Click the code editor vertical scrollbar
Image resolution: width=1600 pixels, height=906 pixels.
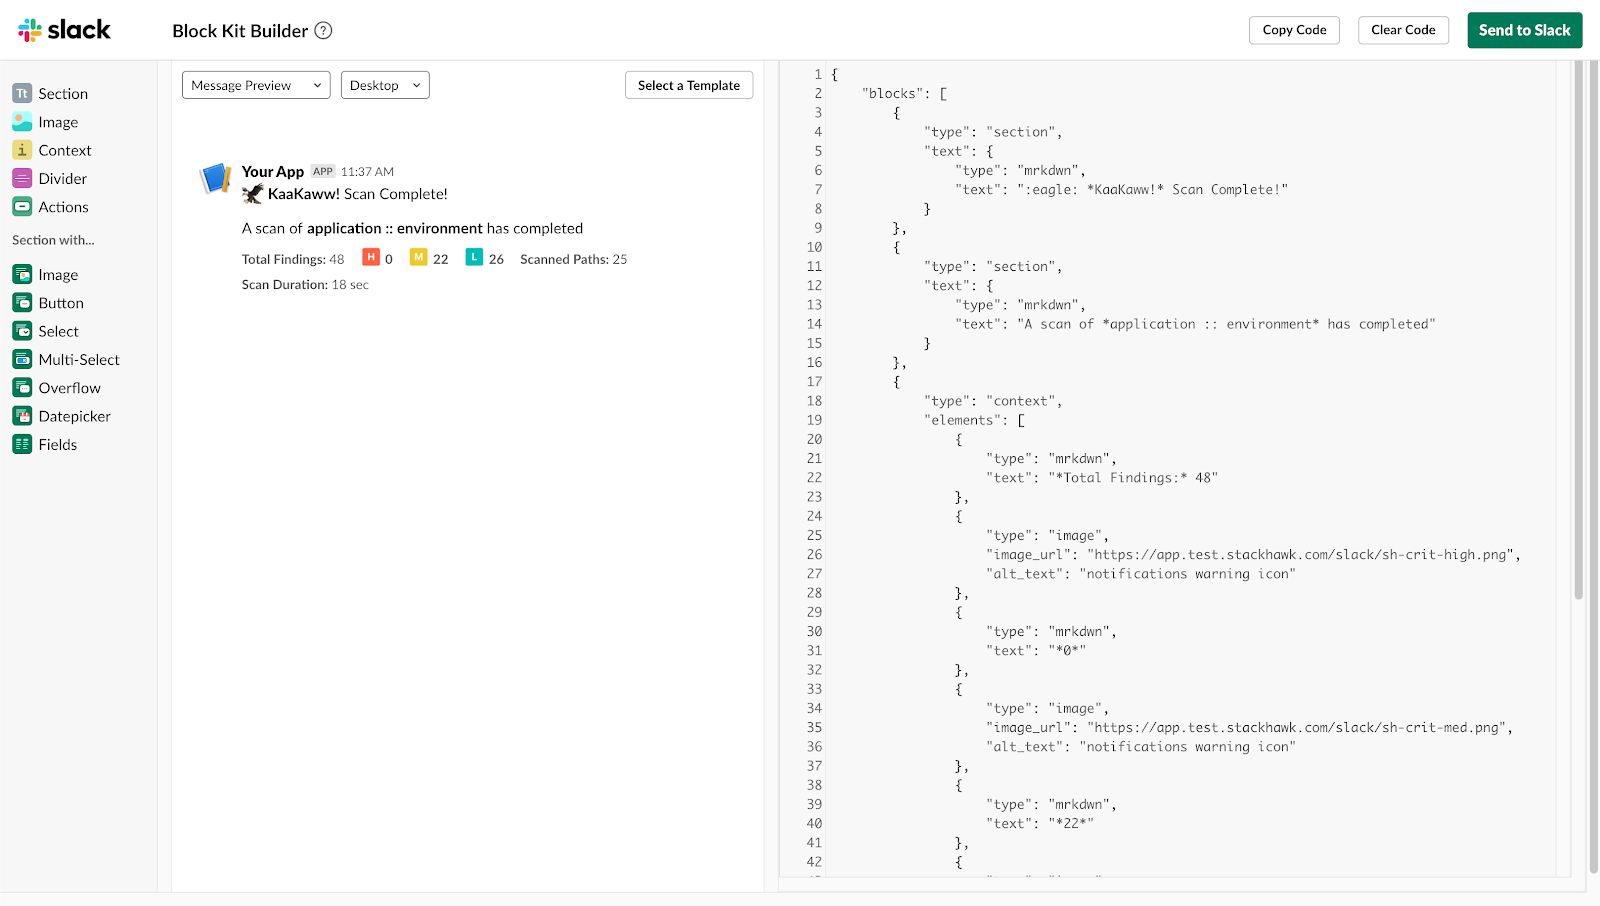pyautogui.click(x=1579, y=330)
